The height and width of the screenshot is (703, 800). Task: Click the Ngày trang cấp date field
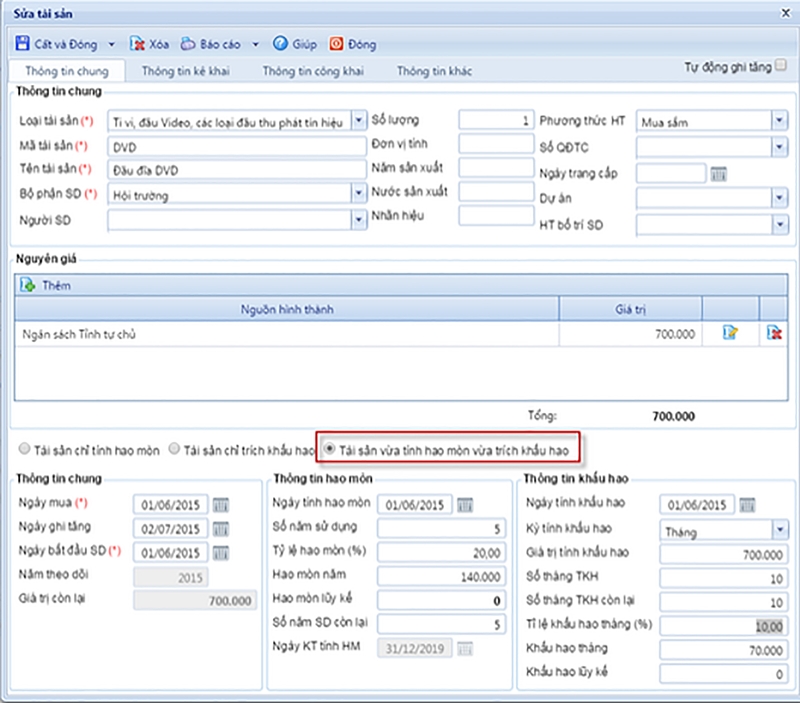pyautogui.click(x=671, y=173)
